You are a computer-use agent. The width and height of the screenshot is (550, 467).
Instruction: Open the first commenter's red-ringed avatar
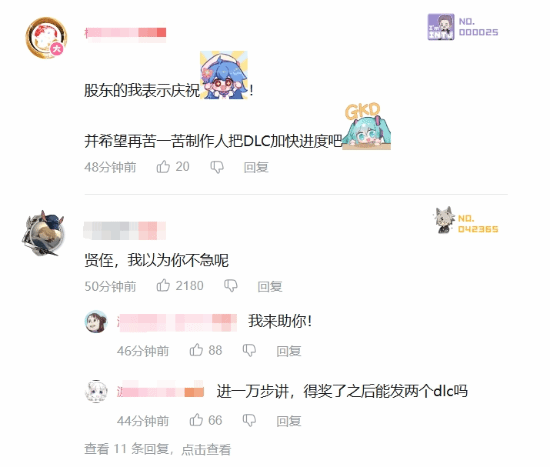coord(46,38)
